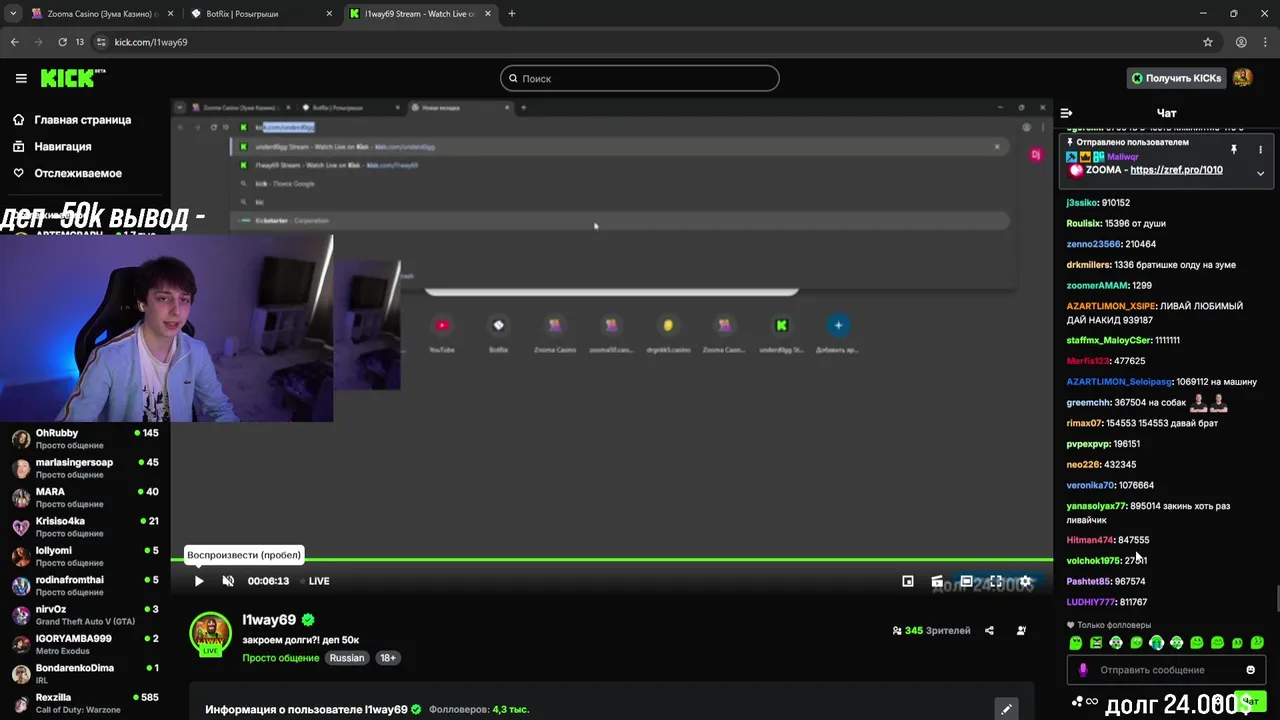
Task: Click the Russian language tag
Action: coord(347,658)
